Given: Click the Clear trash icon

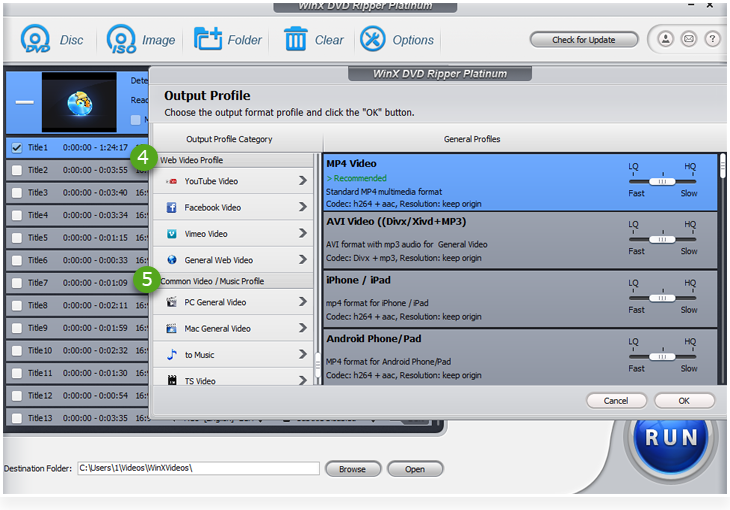Looking at the screenshot, I should [296, 39].
